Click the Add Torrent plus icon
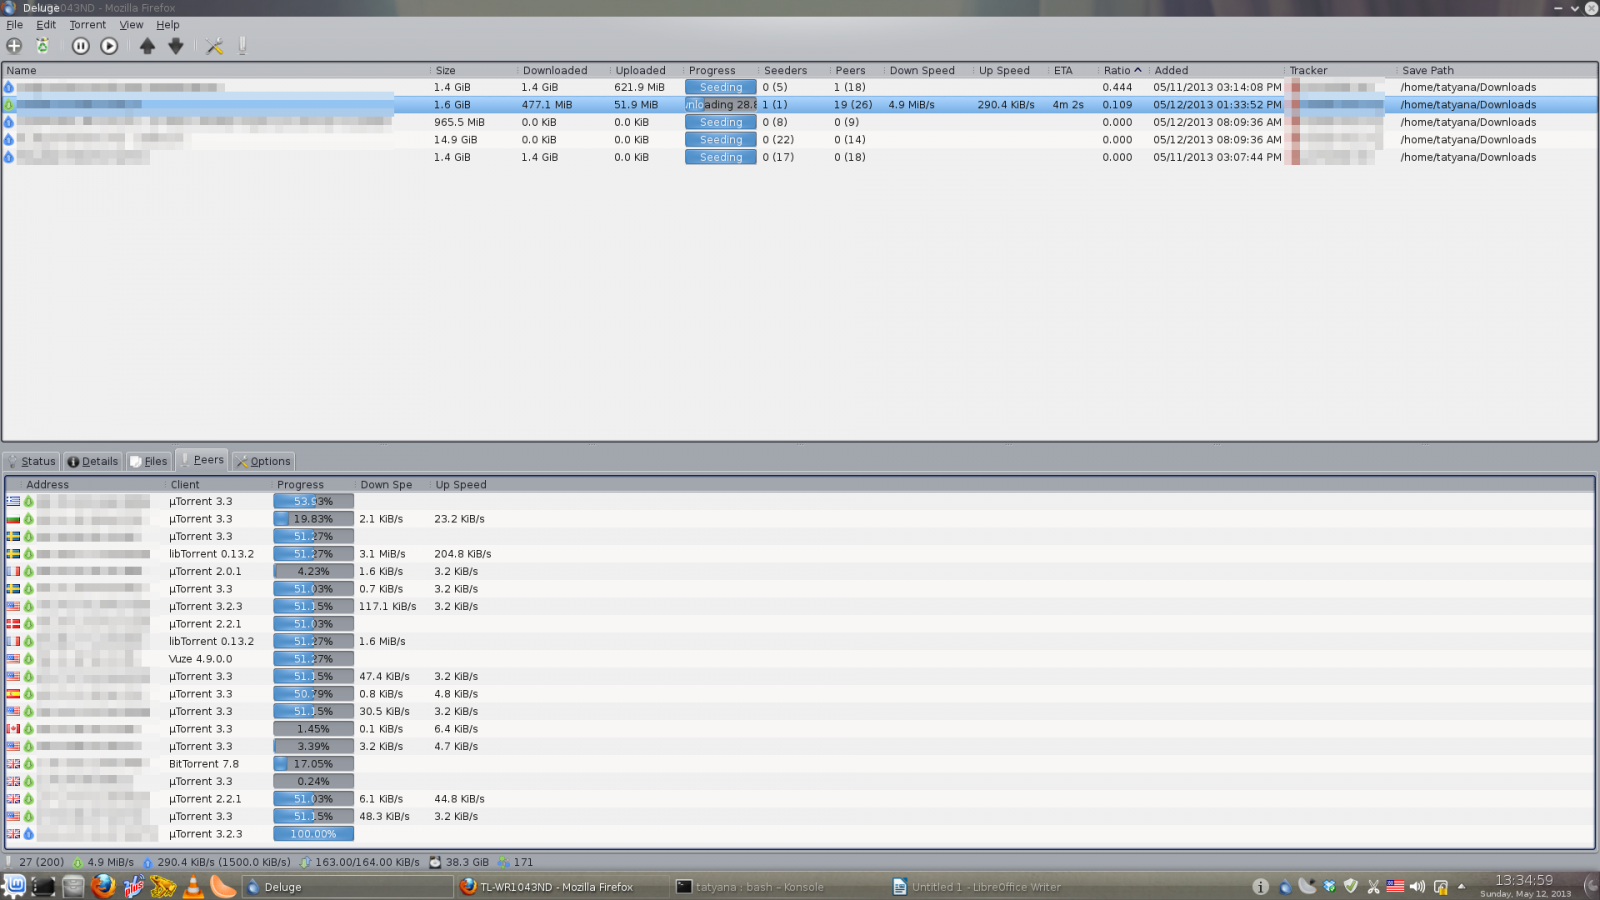The width and height of the screenshot is (1600, 900). coord(14,46)
